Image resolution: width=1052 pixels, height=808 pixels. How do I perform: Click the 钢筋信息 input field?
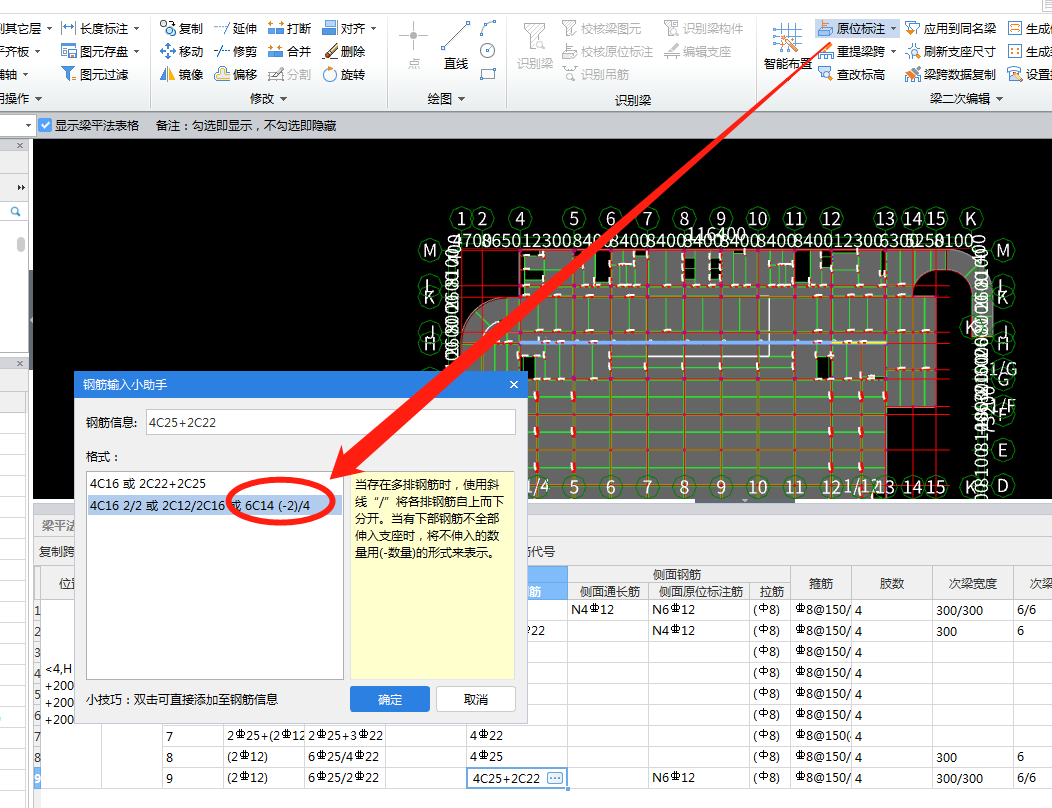point(331,422)
